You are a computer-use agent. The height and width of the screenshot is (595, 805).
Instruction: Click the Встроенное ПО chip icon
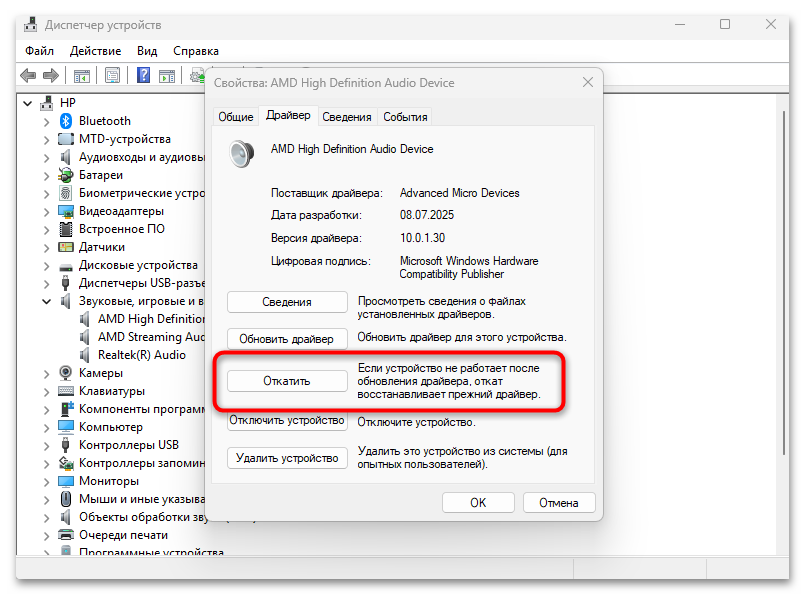coord(66,229)
